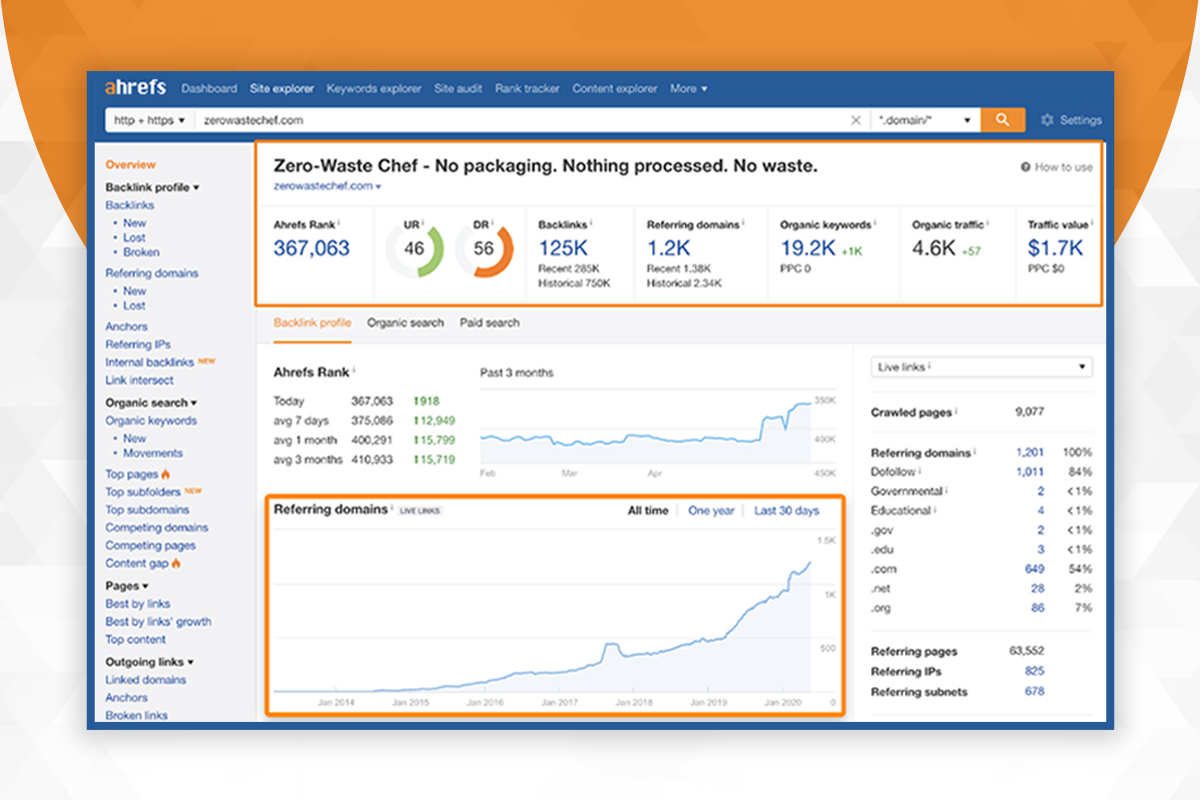Open Settings via the gear icon
This screenshot has width=1200, height=800.
1047,120
